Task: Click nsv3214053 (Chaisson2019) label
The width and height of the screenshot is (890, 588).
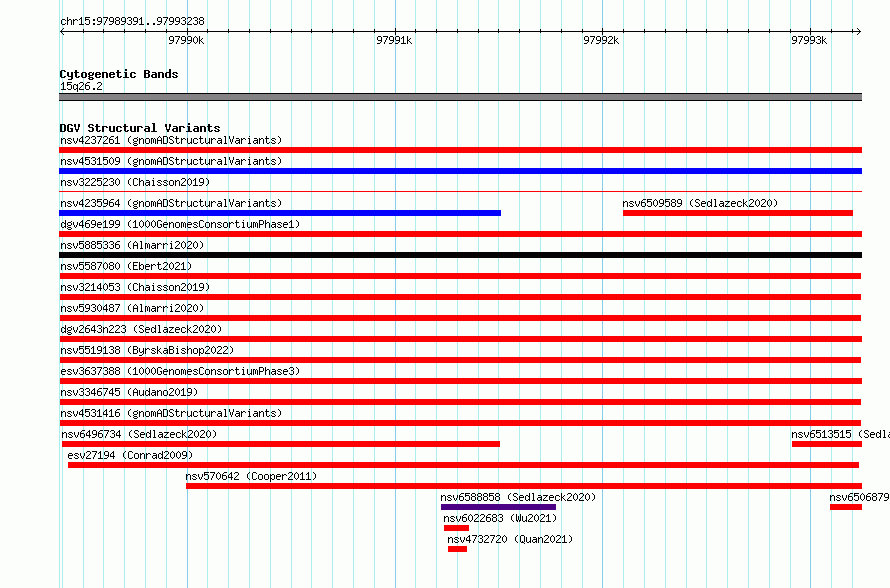Action: 135,287
